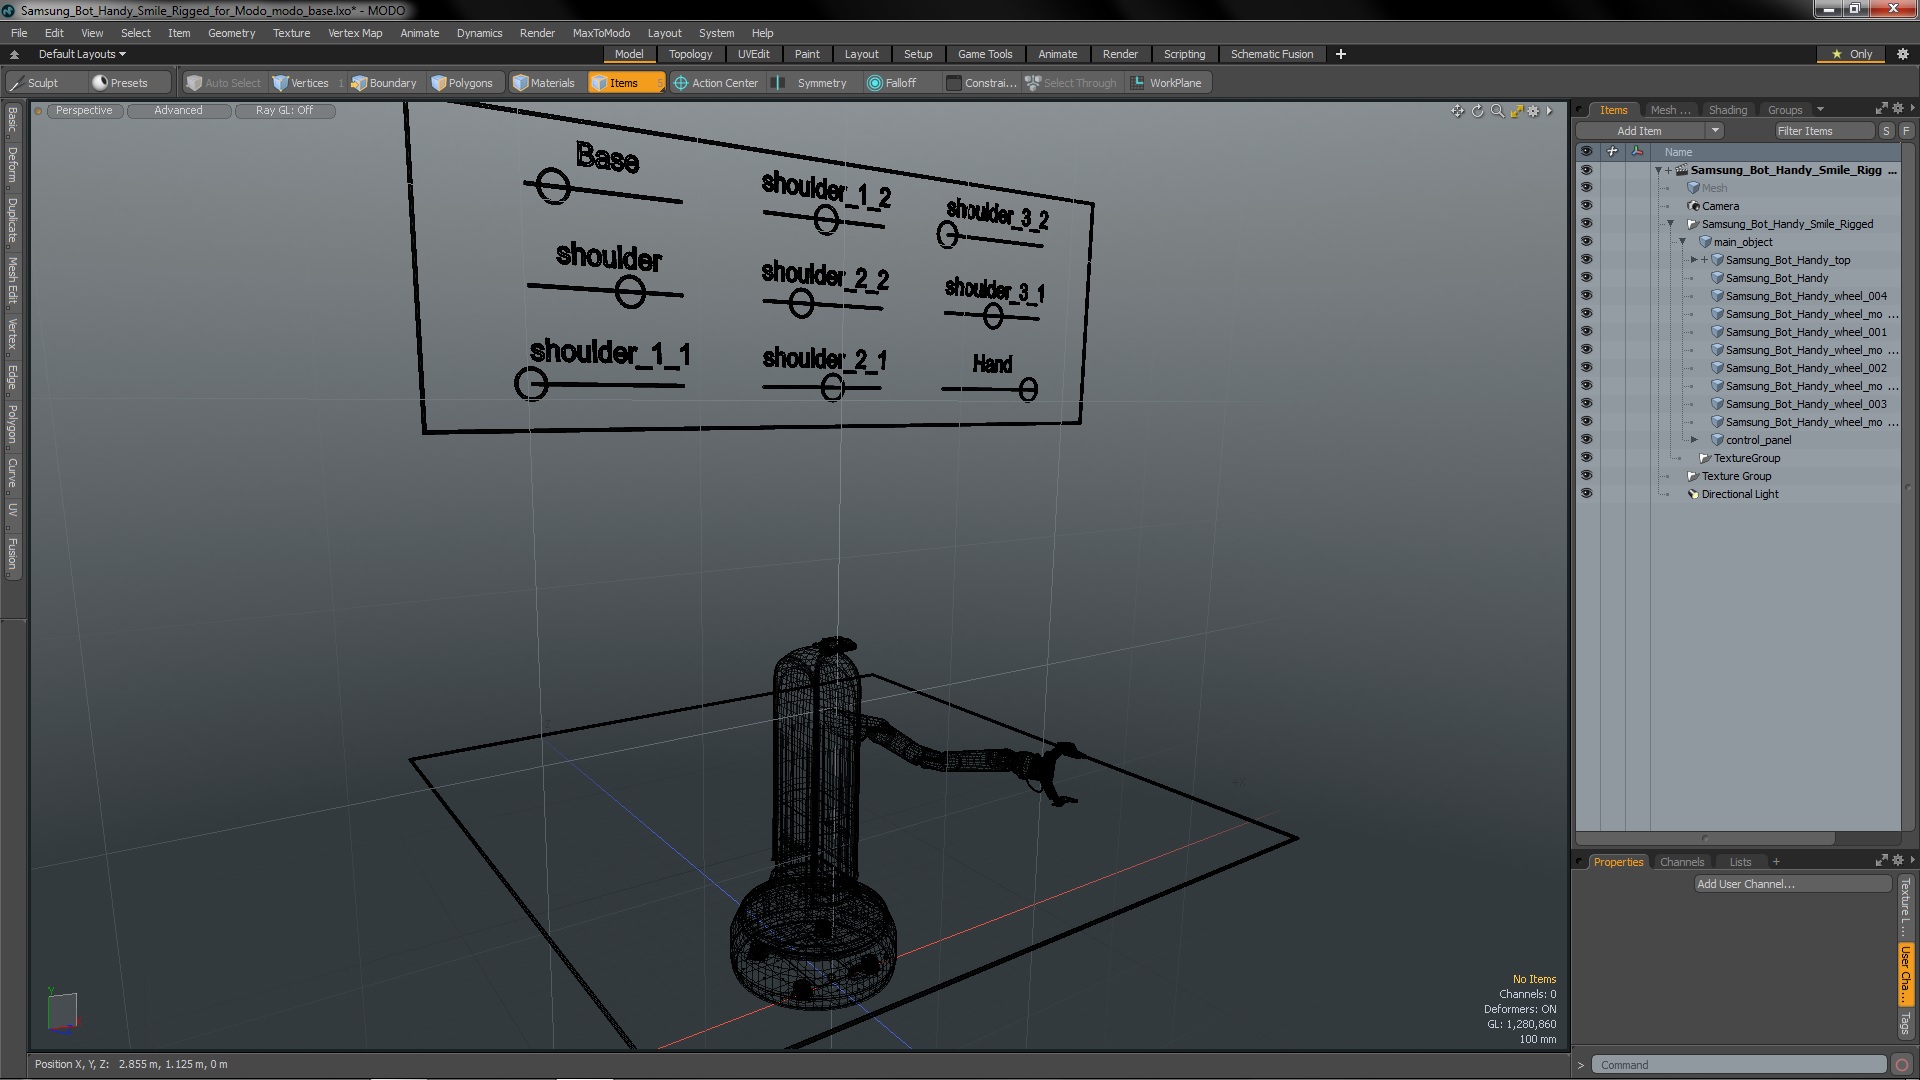Open the Presets browser
The image size is (1920, 1080).
(x=120, y=83)
